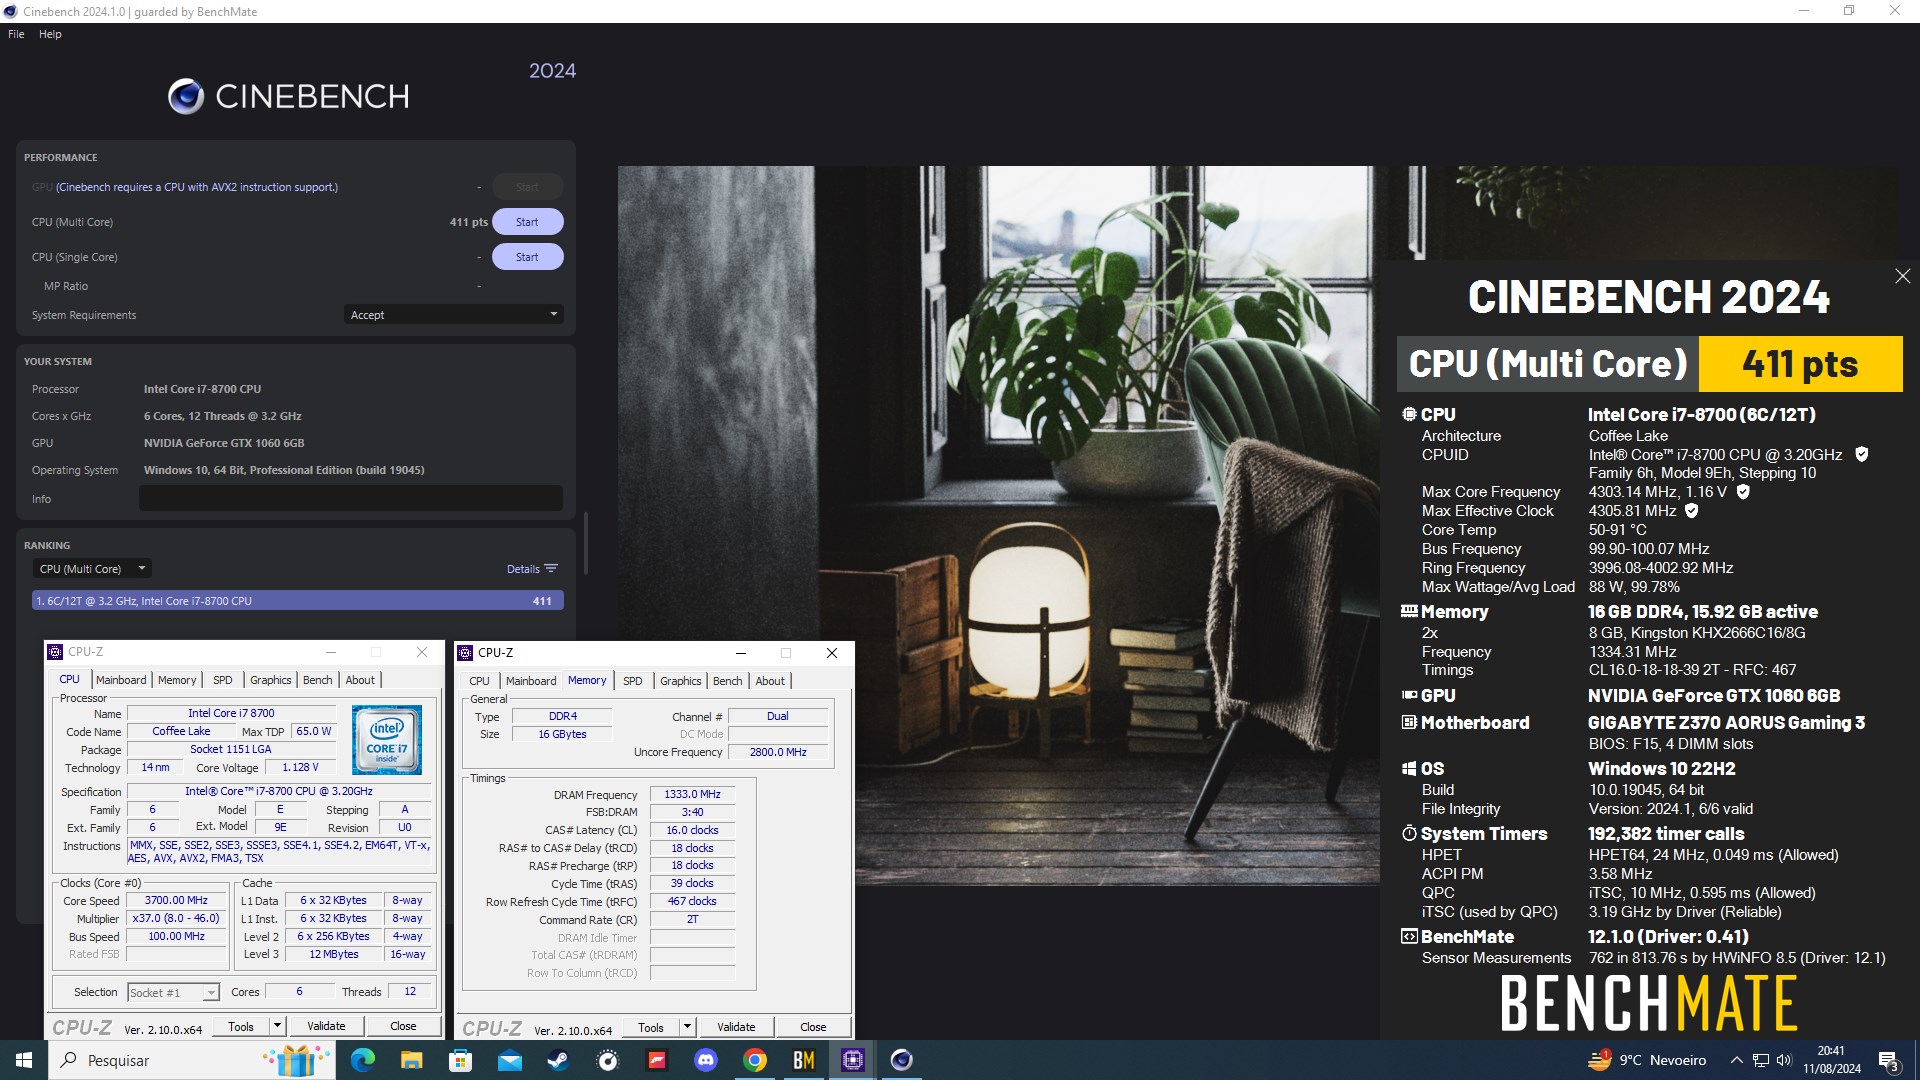Open the volume tray icon

pos(1785,1060)
